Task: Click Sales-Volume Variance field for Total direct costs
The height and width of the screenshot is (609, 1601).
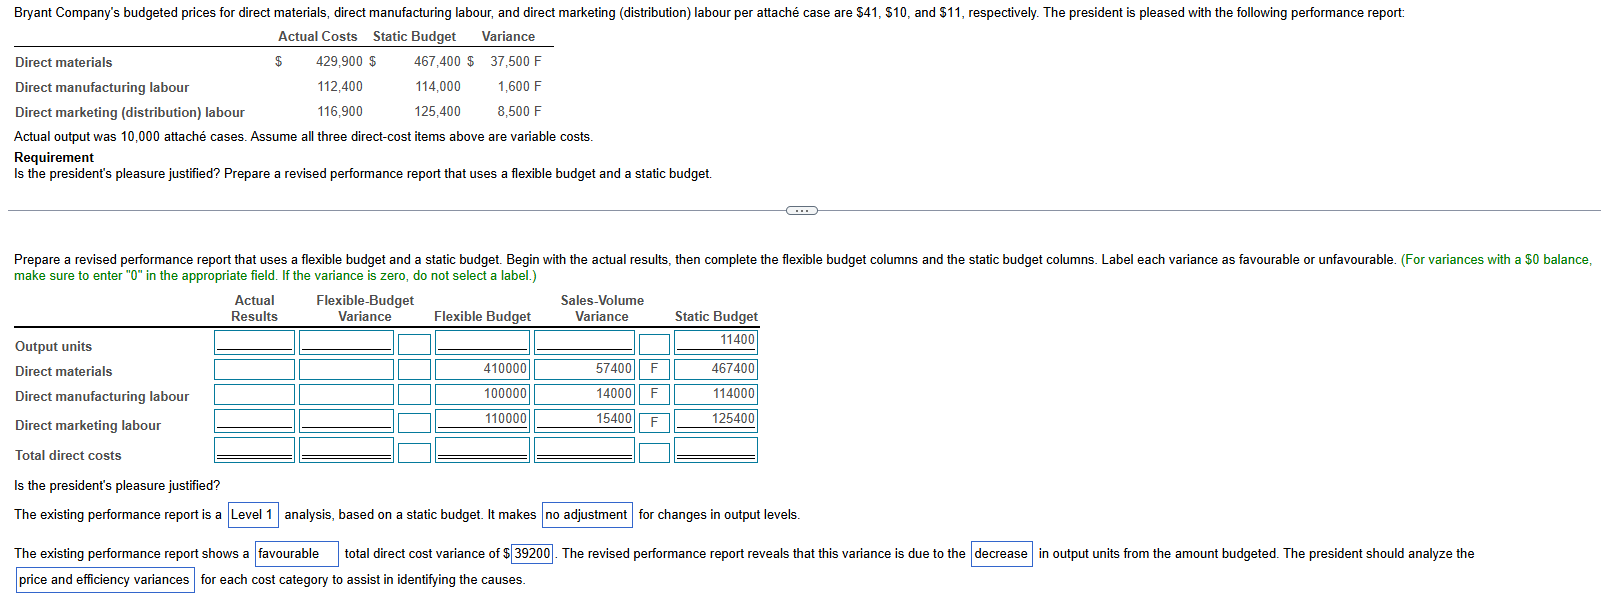Action: tap(584, 450)
